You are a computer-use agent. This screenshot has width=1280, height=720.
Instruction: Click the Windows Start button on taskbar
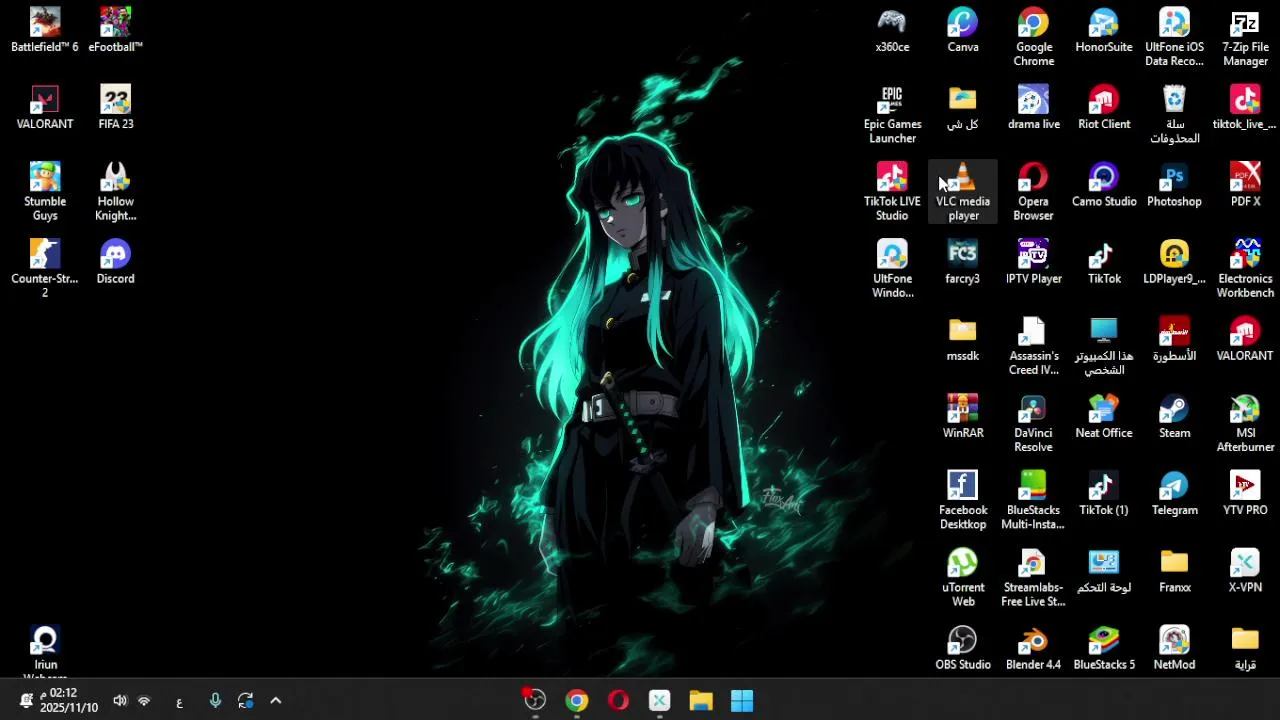(742, 701)
